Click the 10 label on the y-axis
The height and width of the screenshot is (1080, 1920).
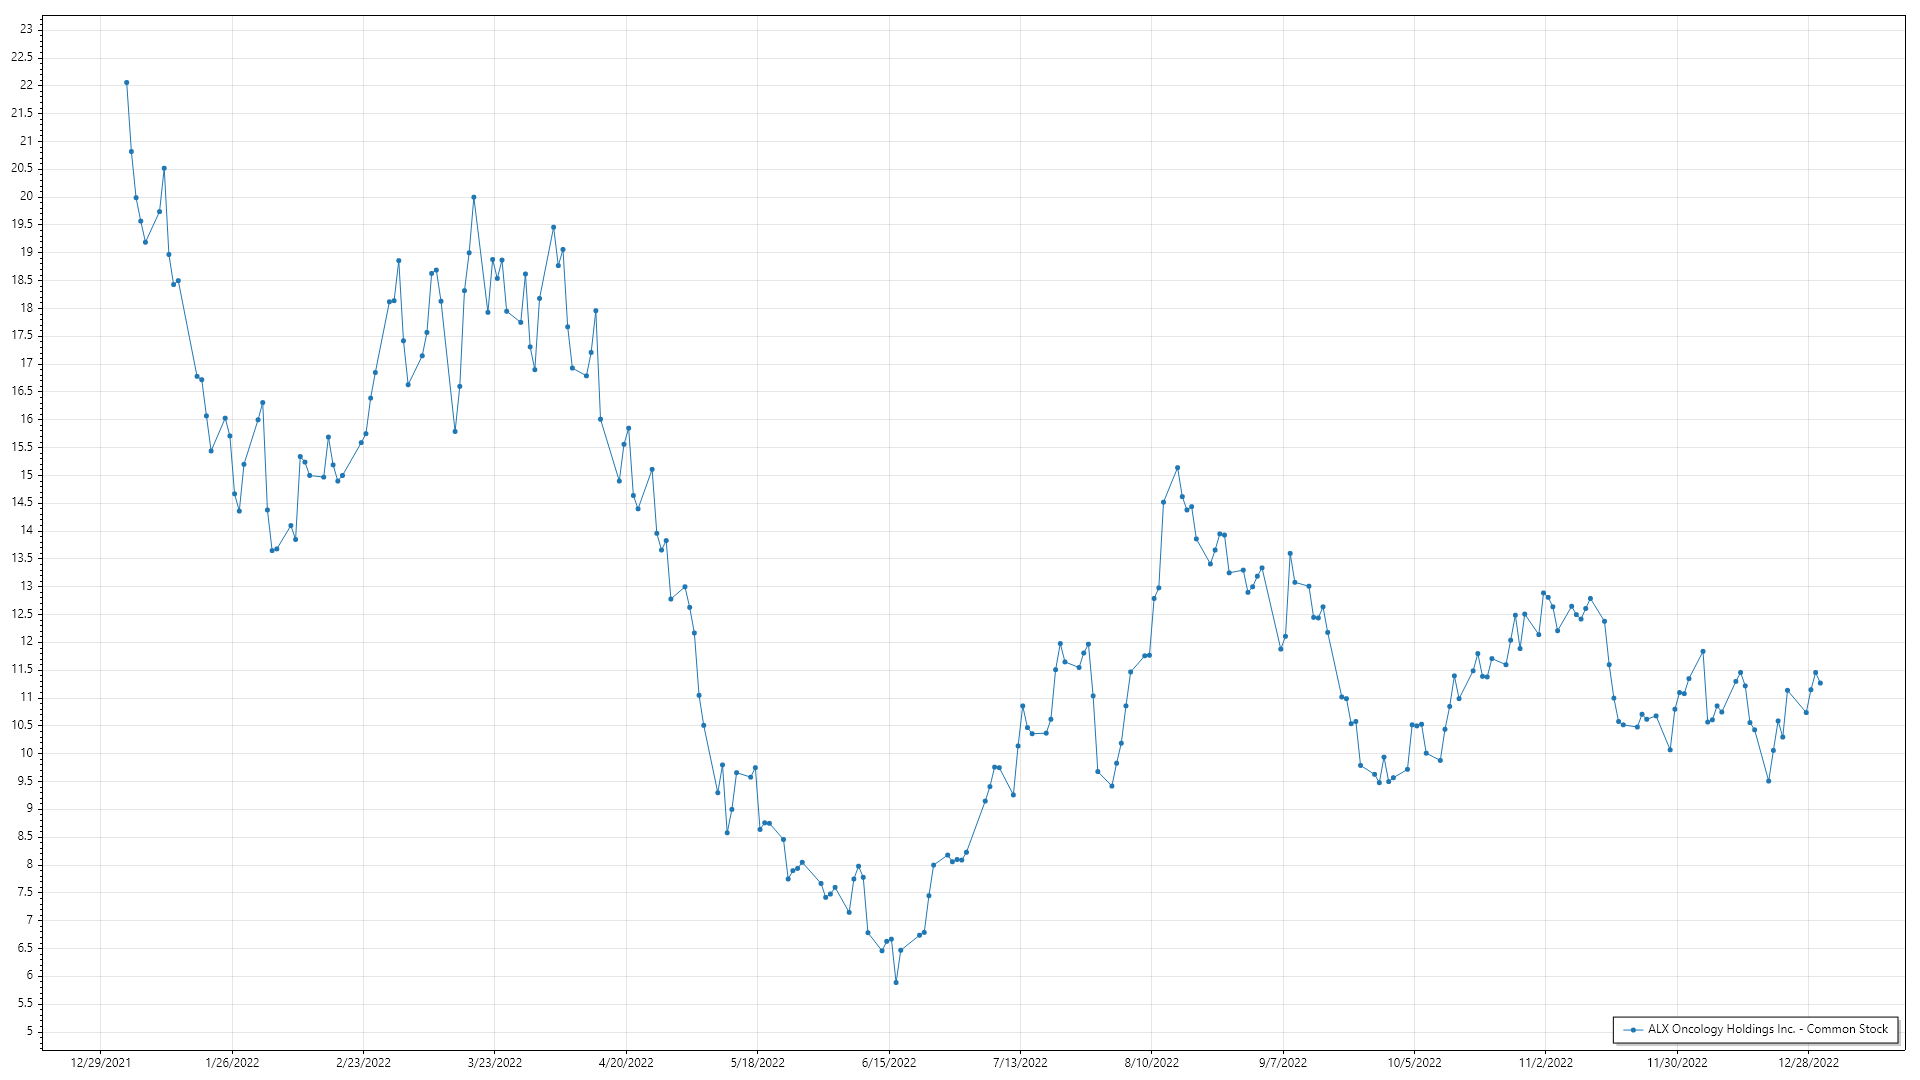[26, 753]
